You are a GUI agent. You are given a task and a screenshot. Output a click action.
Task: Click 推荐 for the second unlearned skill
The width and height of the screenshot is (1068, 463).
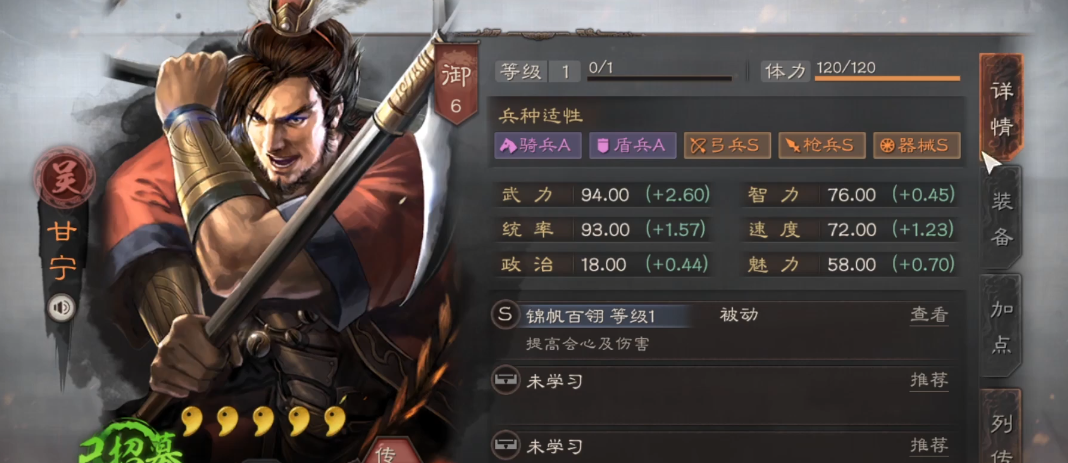tap(929, 445)
